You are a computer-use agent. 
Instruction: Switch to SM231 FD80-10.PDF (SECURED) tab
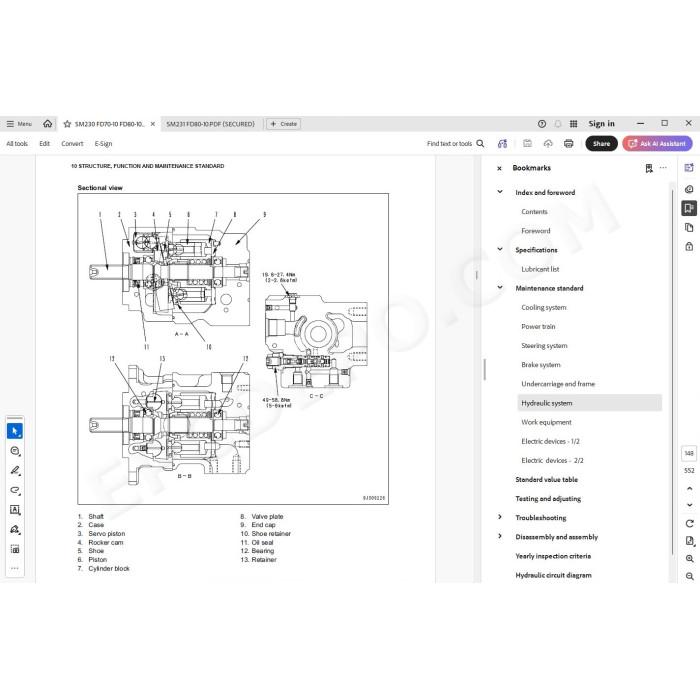[x=210, y=124]
